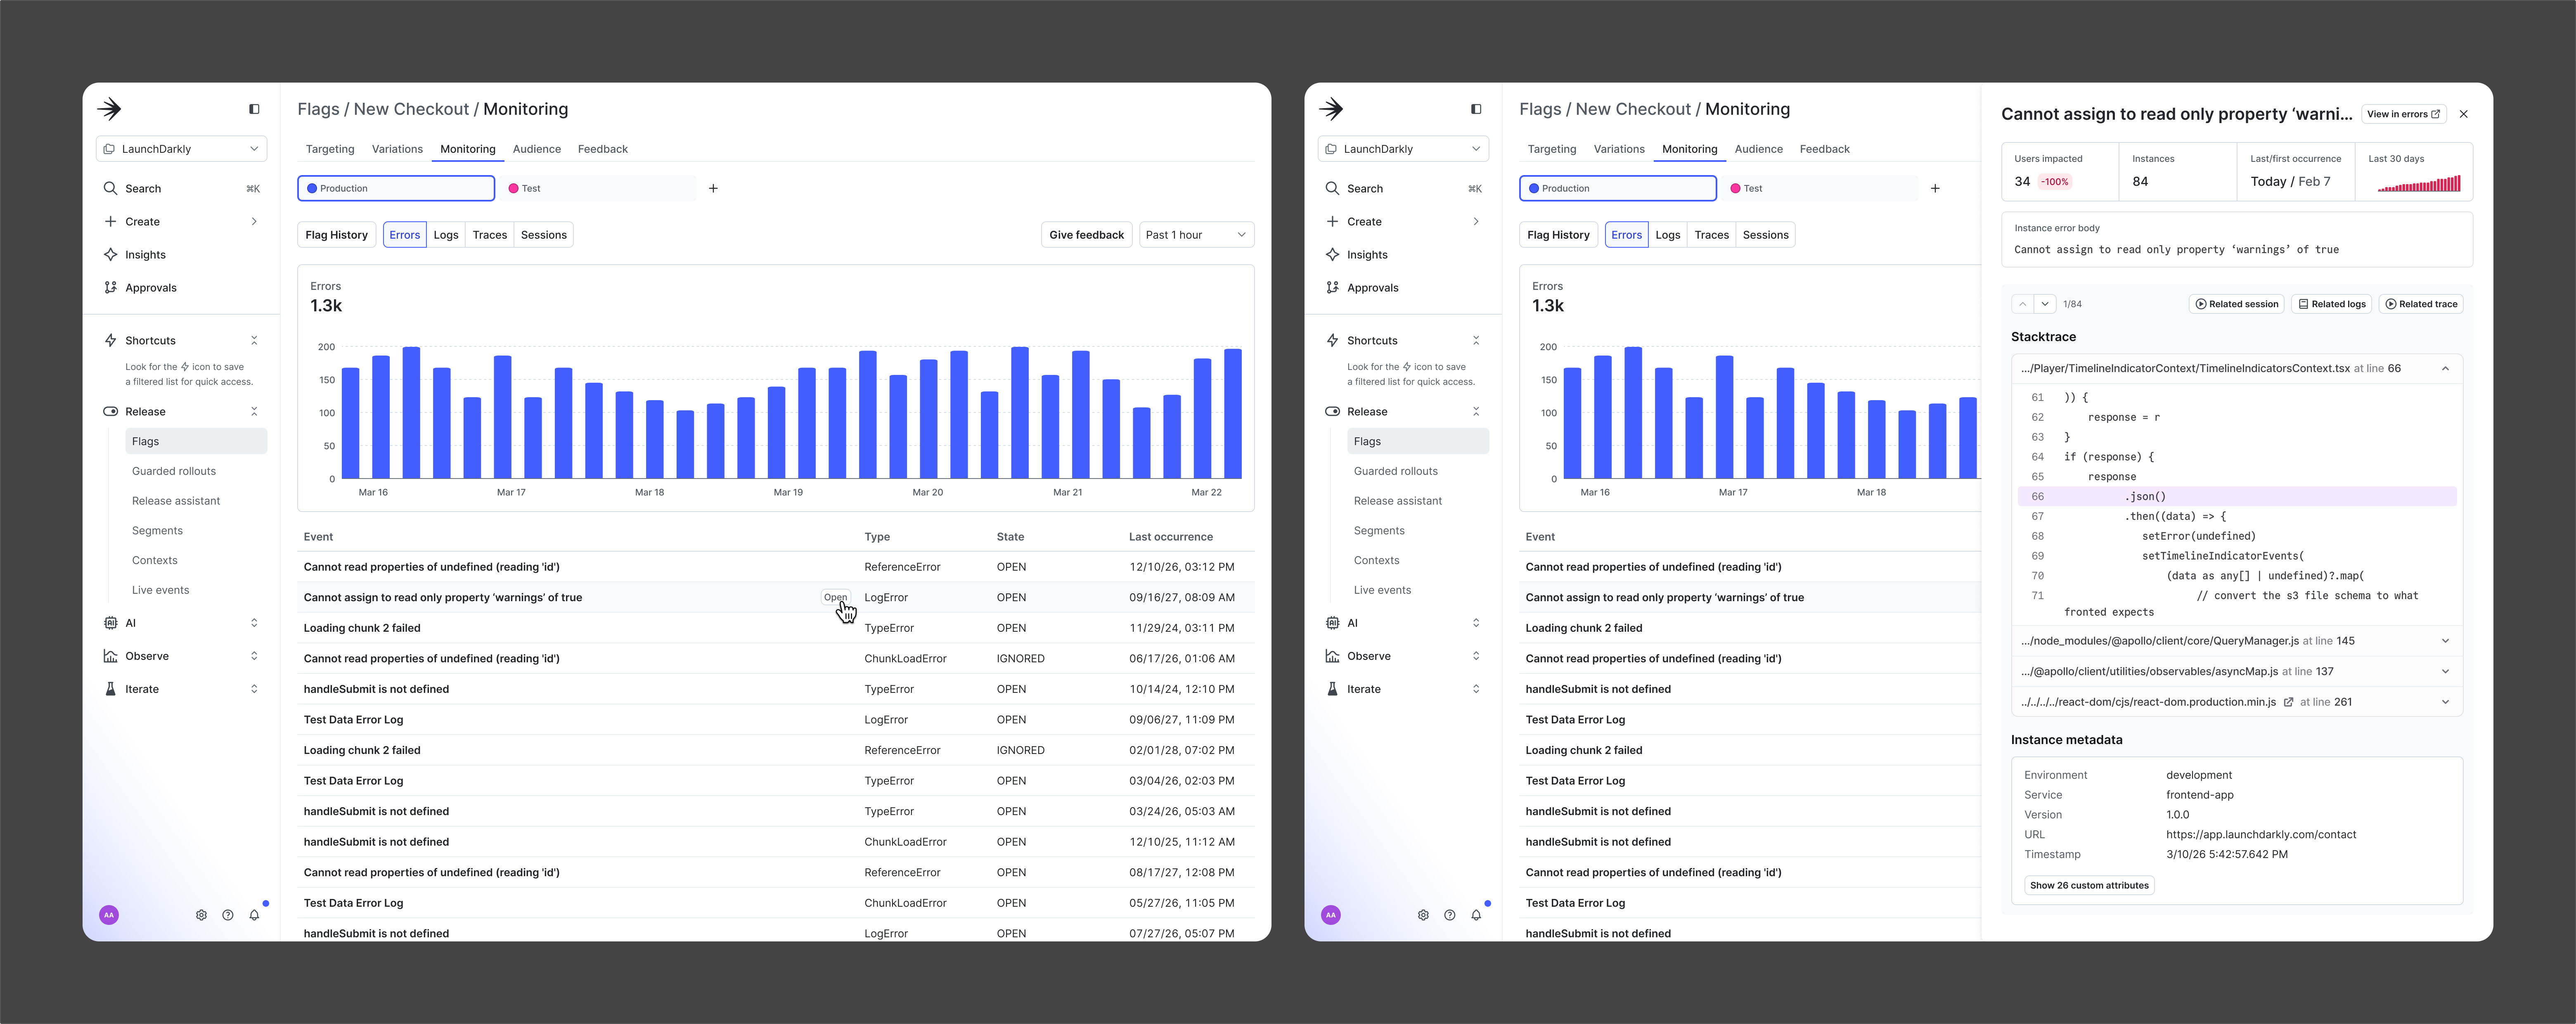Expand QueryManager.js stack frame
The height and width of the screenshot is (1024, 2576).
[2445, 641]
